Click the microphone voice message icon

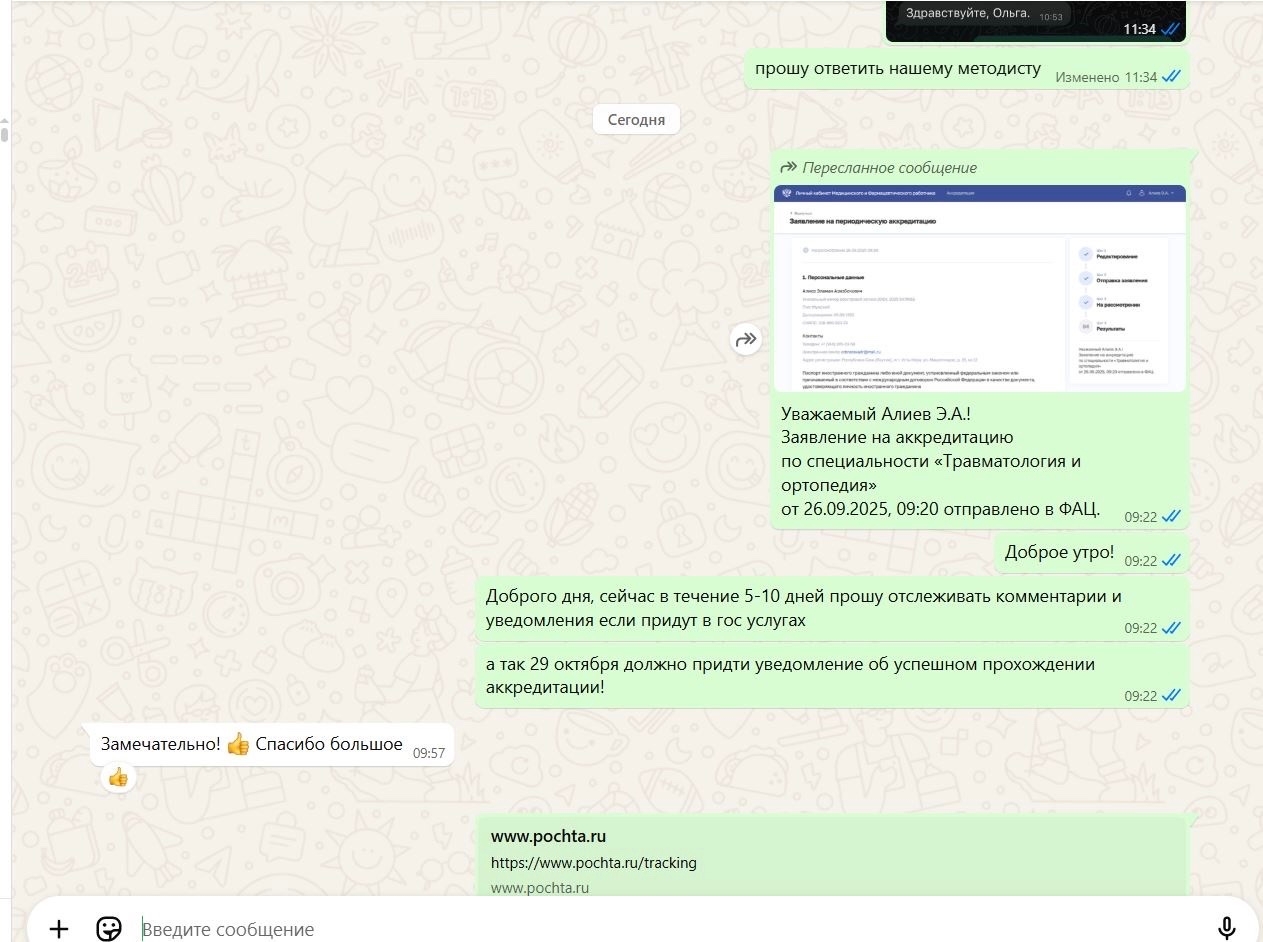[x=1227, y=929]
